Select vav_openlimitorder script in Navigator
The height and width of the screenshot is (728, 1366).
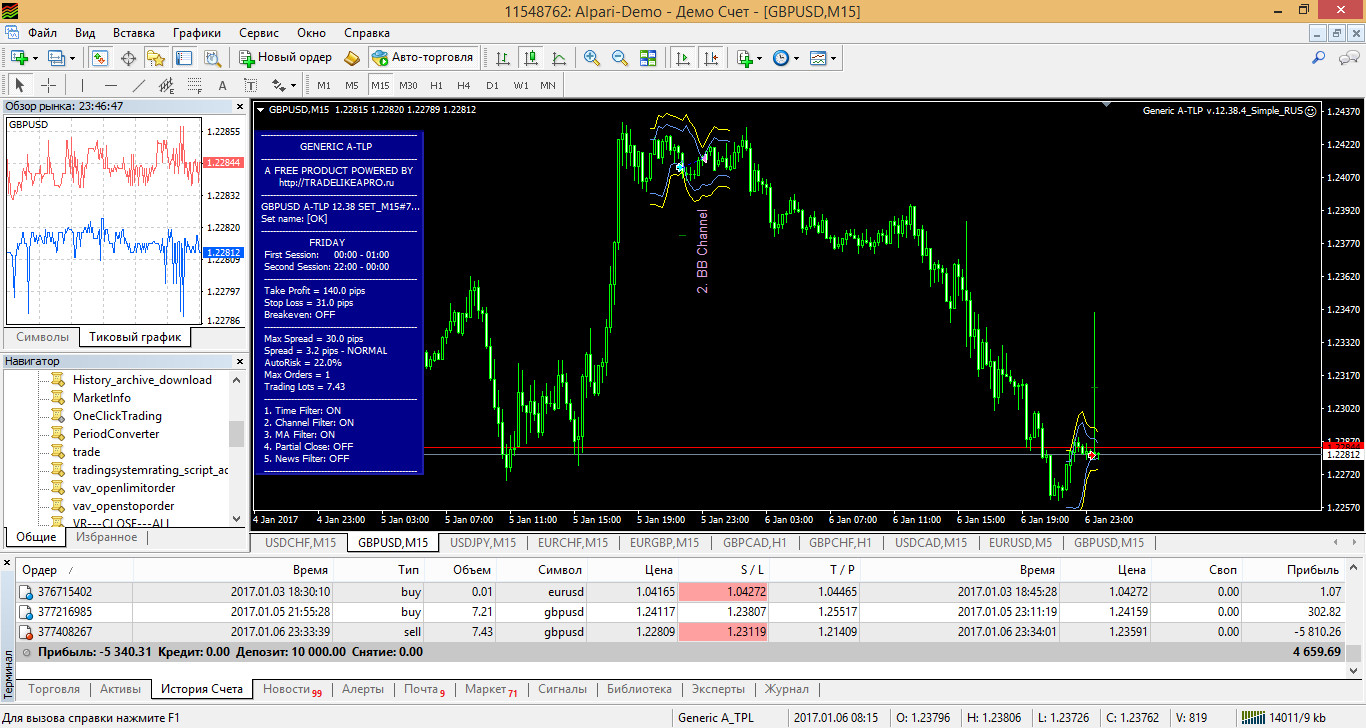tap(123, 488)
